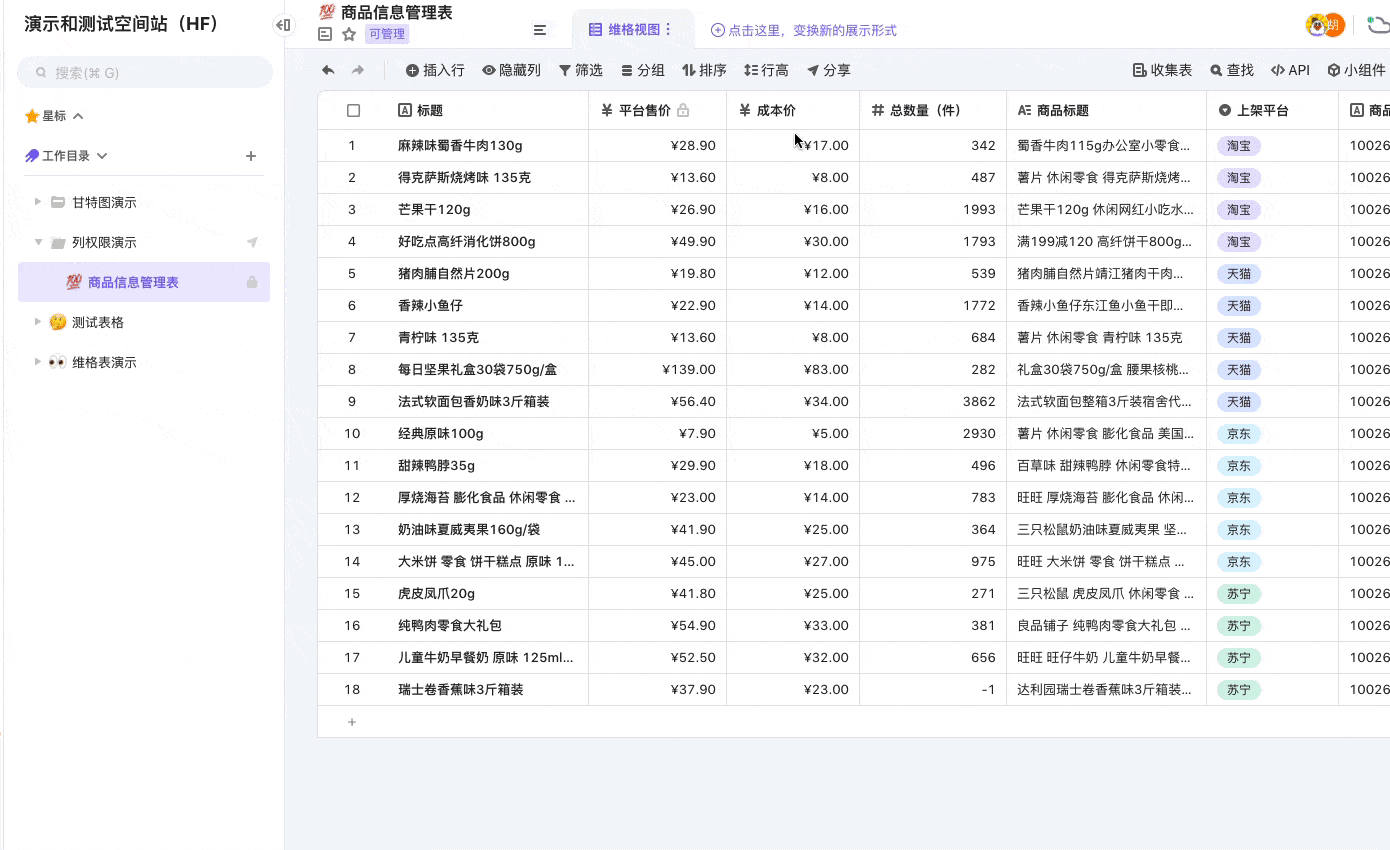Click the 商品标题 column header

[1106, 110]
